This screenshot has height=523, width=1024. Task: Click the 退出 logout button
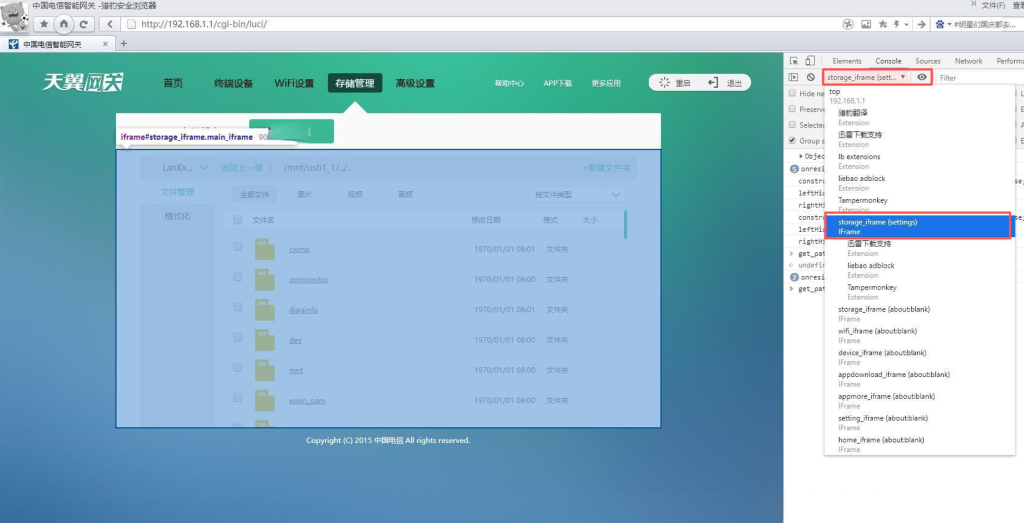point(725,83)
